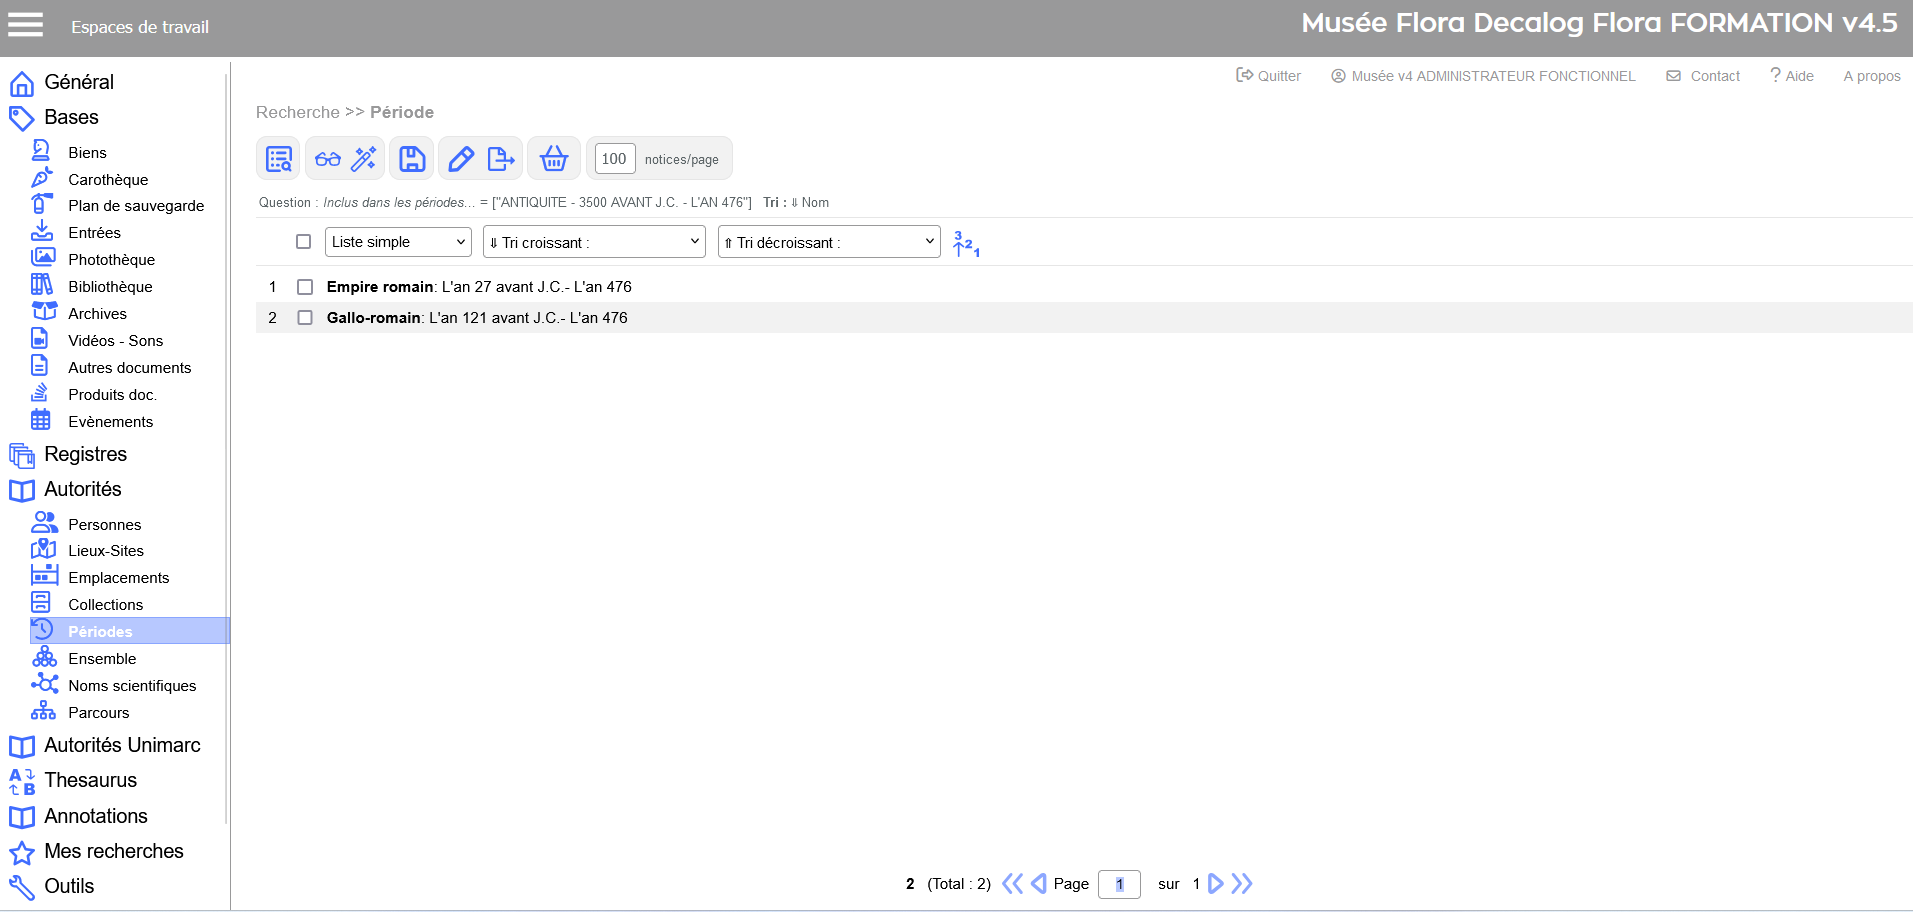Open the Empire romain record
The width and height of the screenshot is (1913, 912).
tap(380, 287)
